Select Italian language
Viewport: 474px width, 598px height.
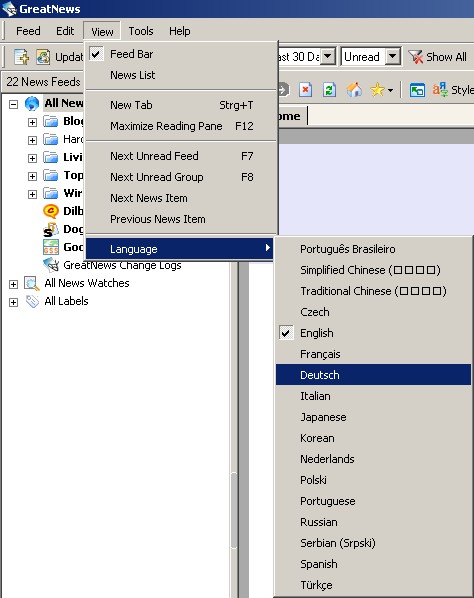(373, 396)
